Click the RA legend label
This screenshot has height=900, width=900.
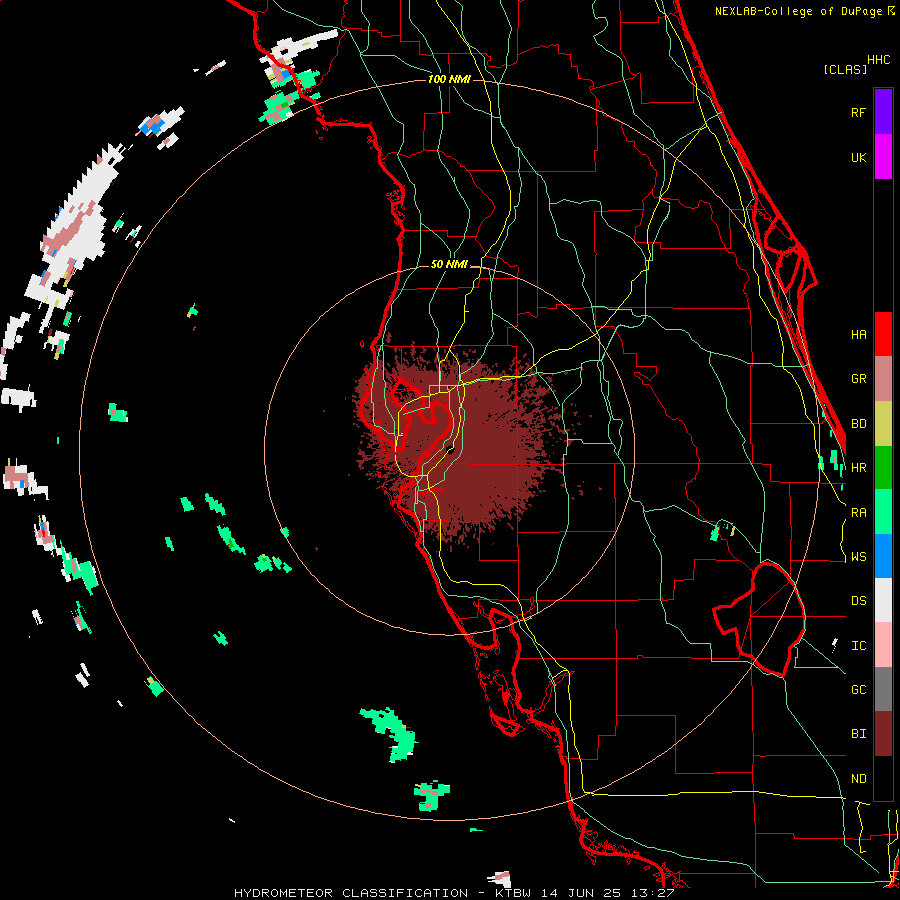pyautogui.click(x=858, y=513)
